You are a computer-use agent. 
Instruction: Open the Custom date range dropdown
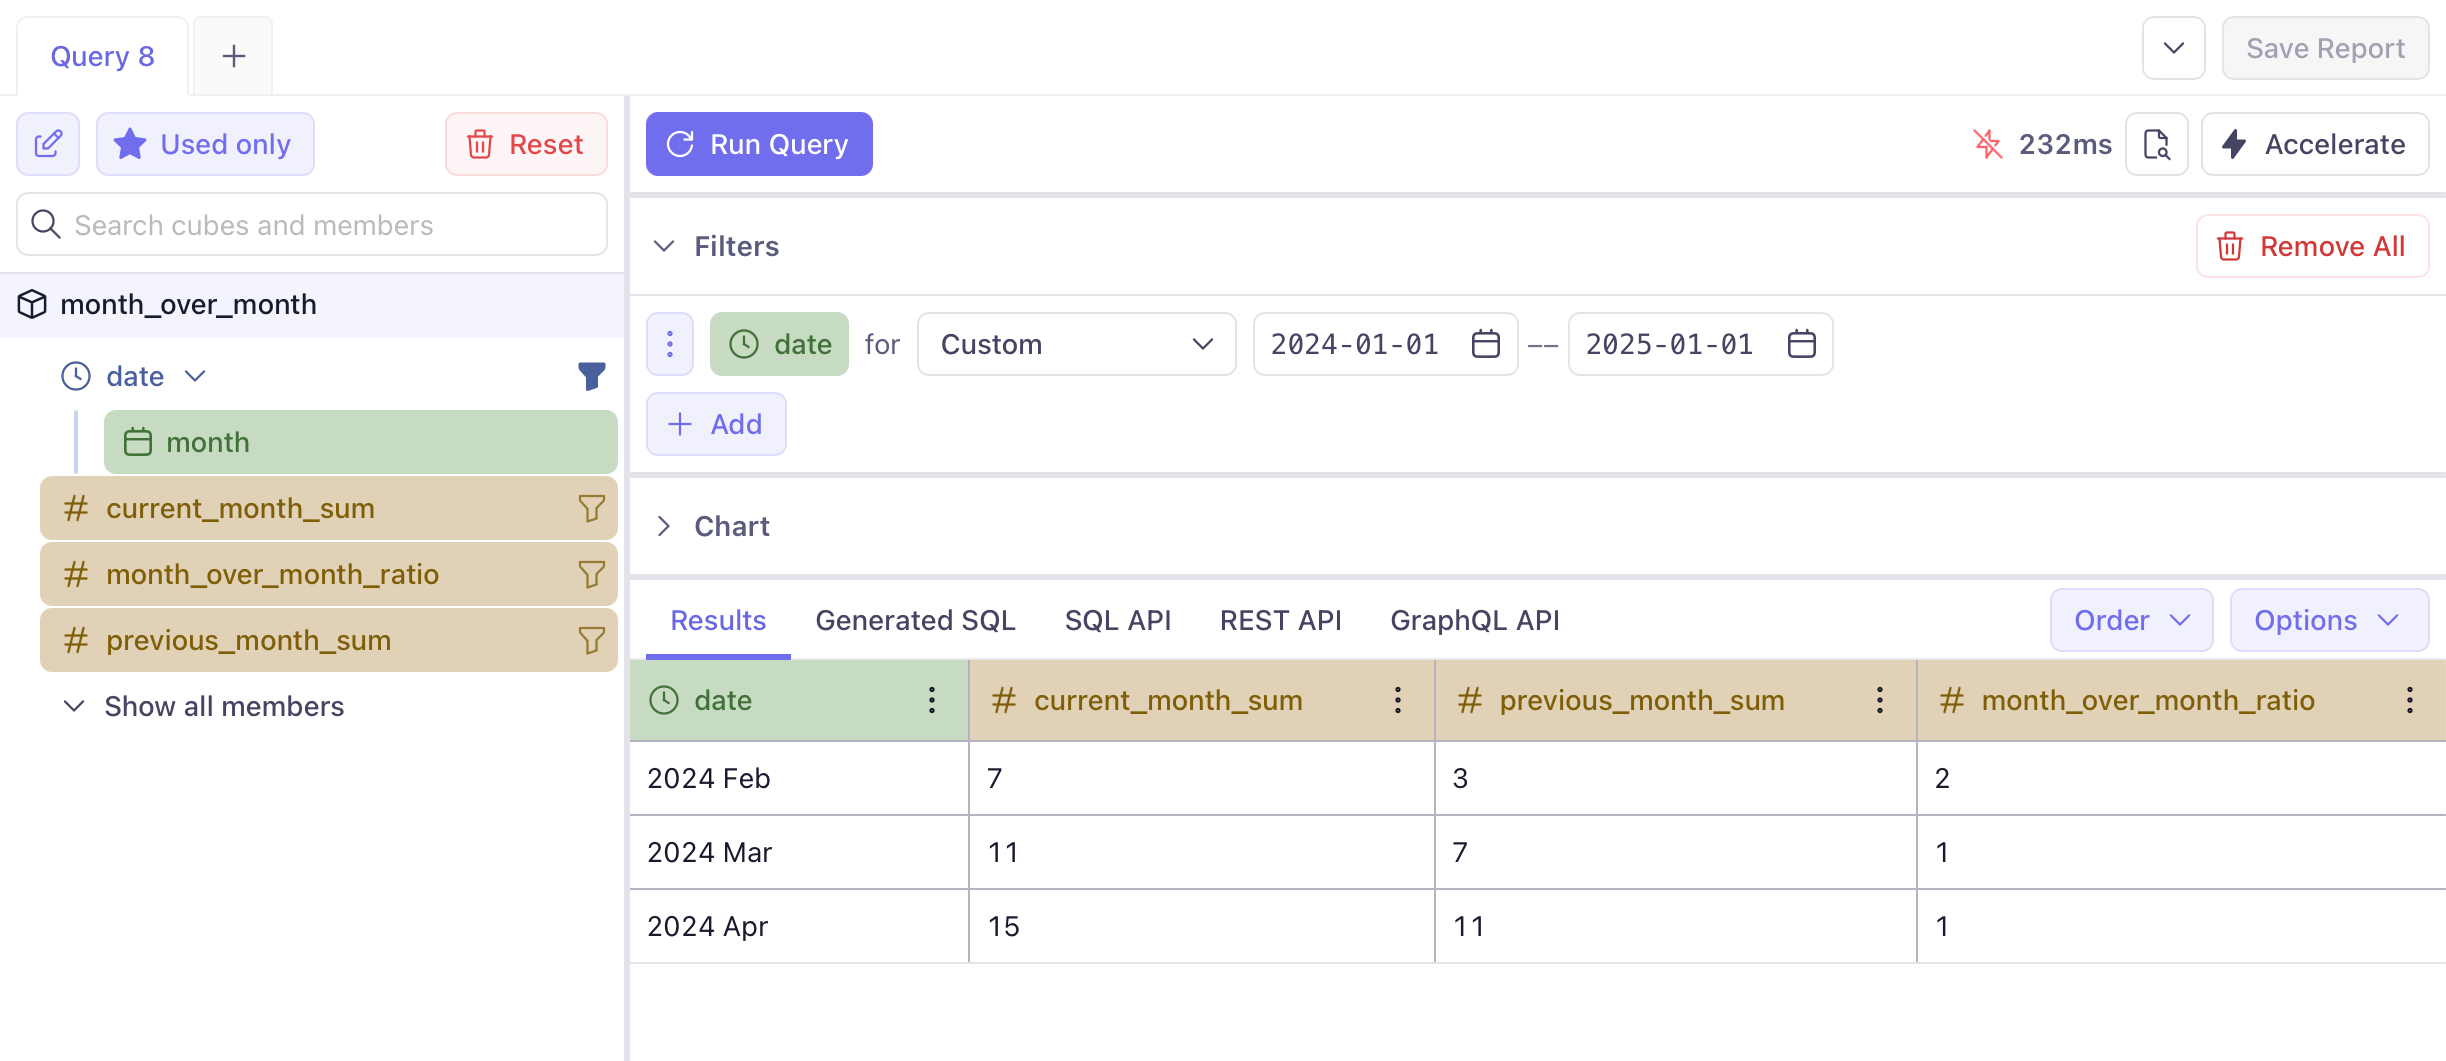tap(1076, 344)
